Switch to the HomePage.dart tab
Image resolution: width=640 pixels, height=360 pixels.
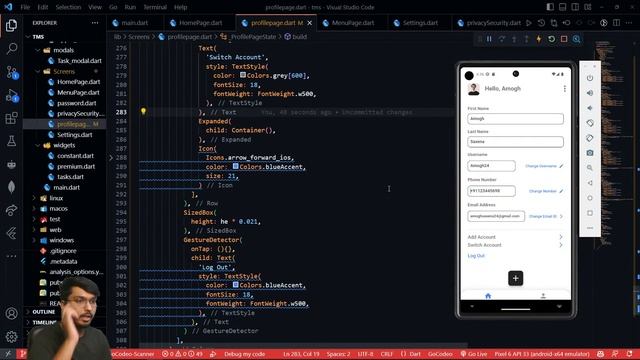pos(201,23)
